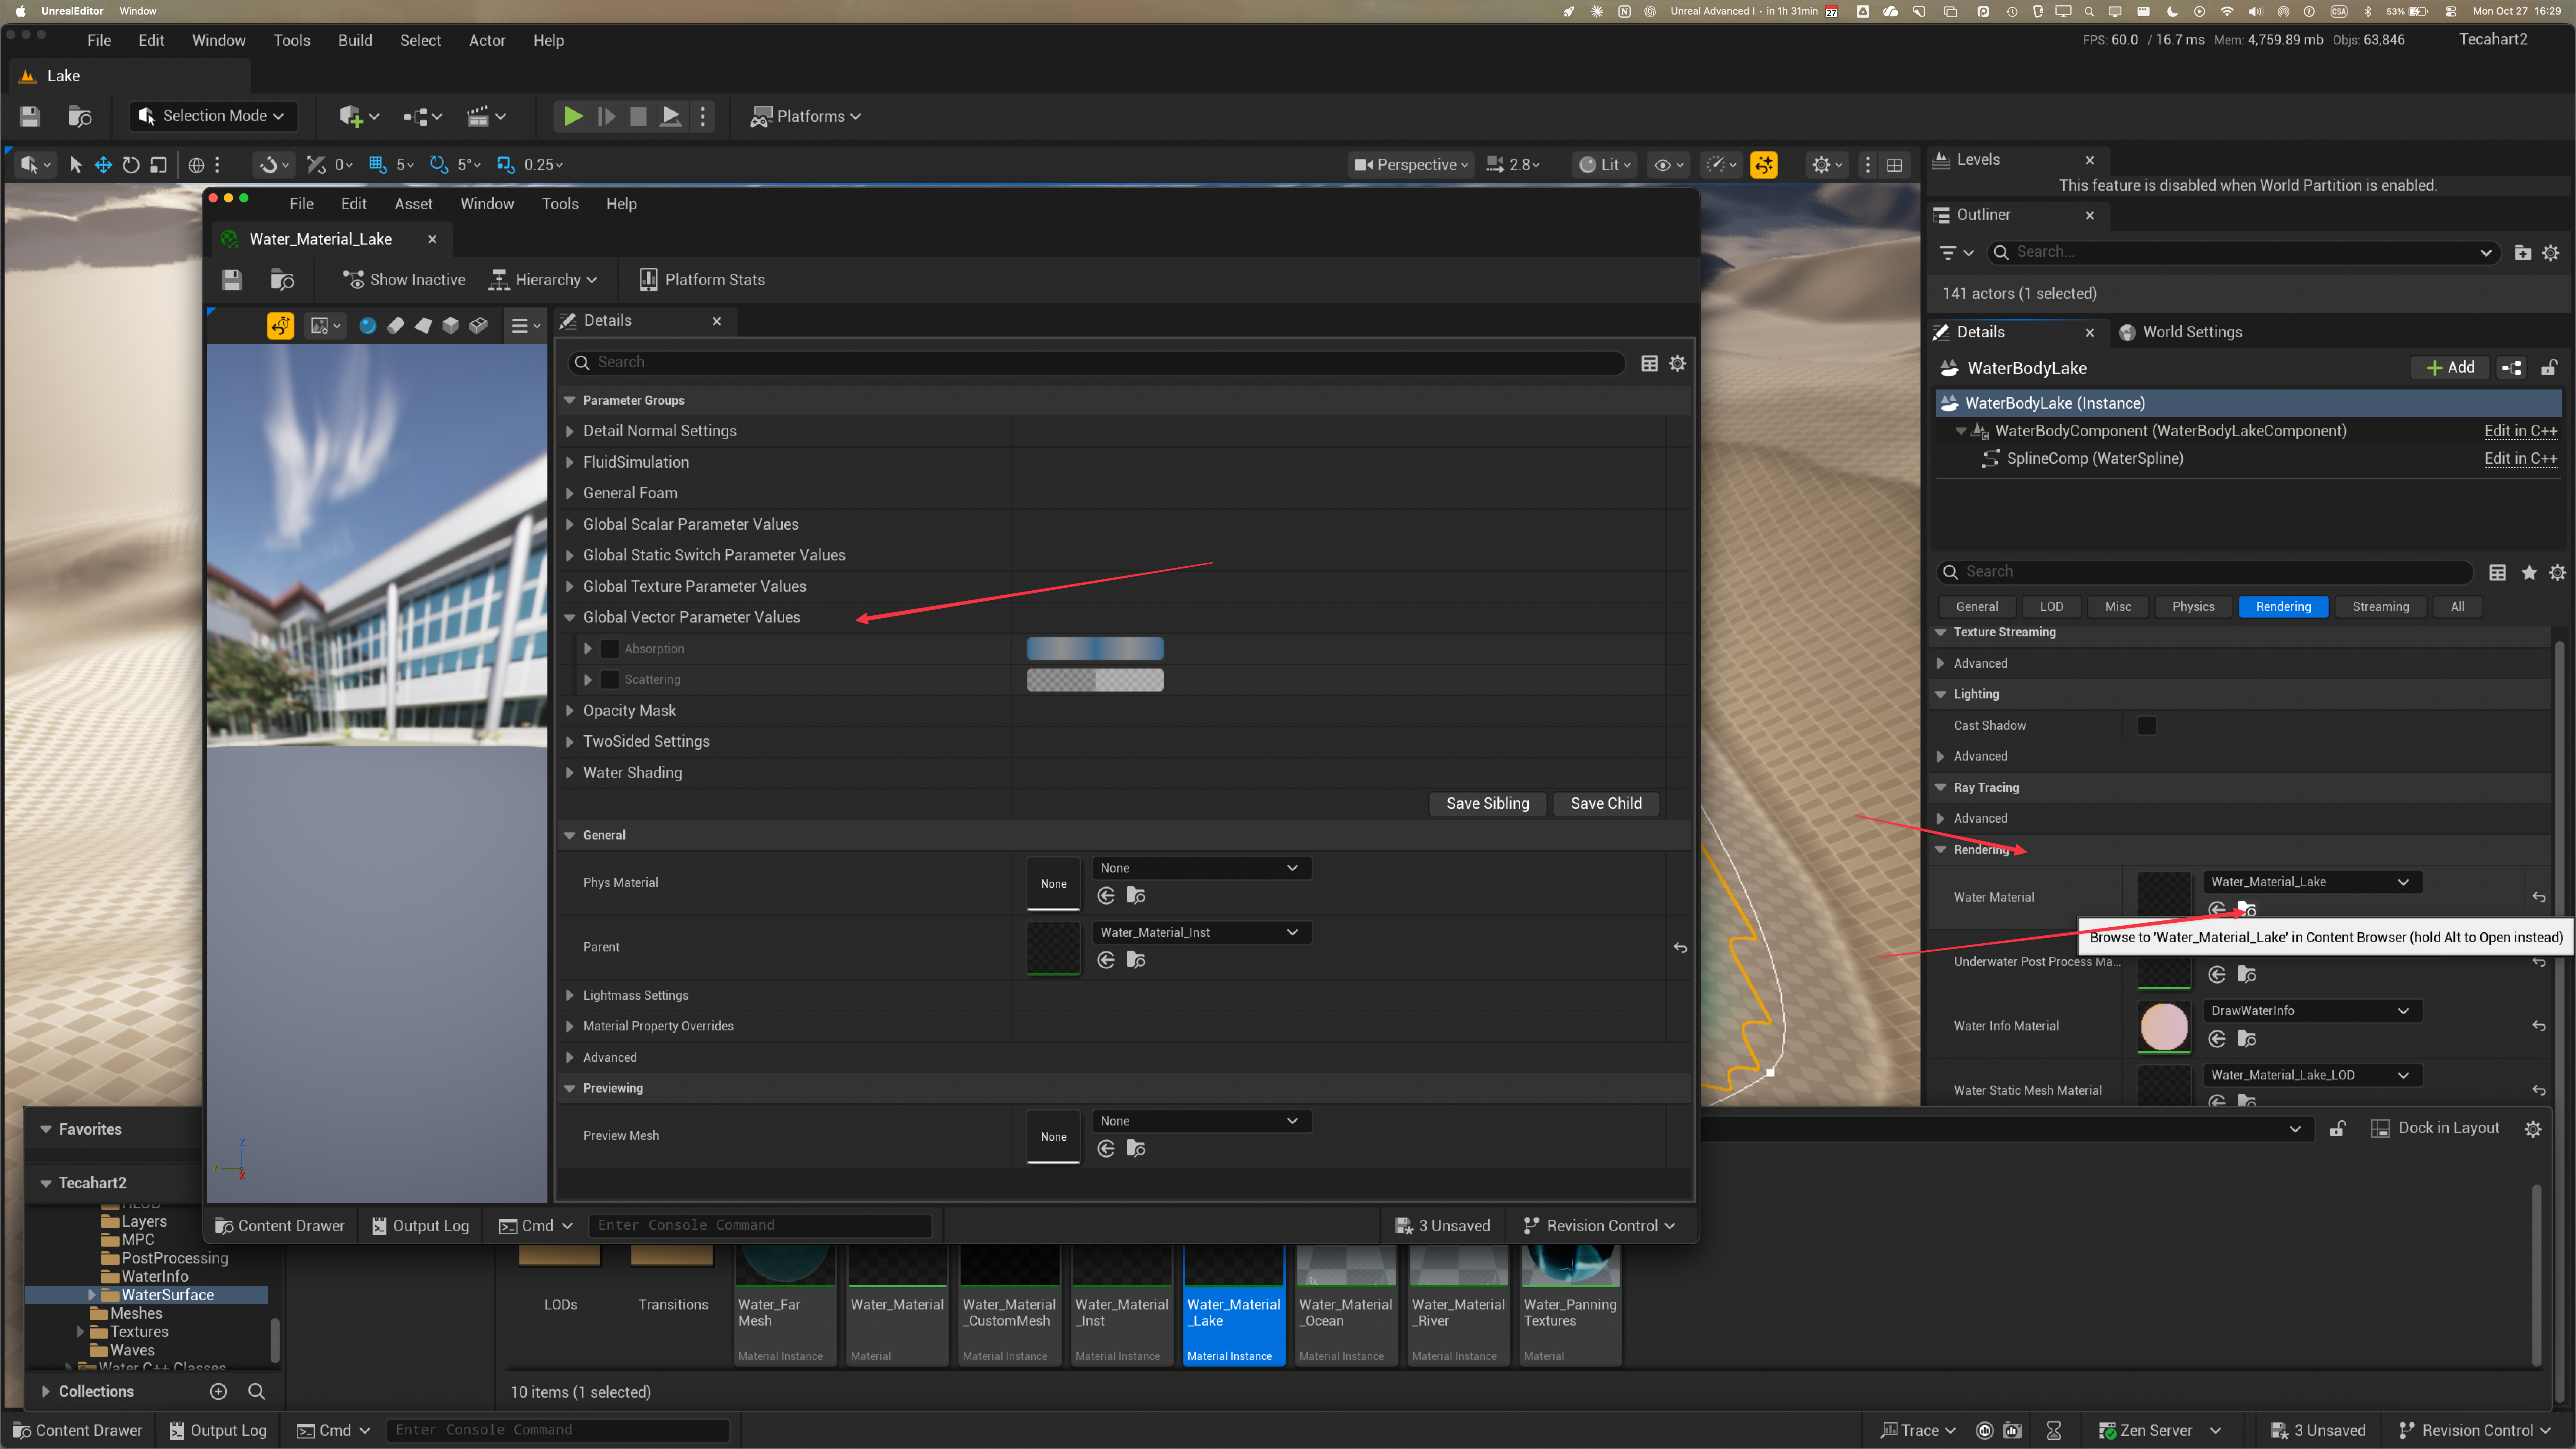This screenshot has width=2576, height=1449.
Task: Click the Stop simulation button
Action: pos(638,116)
